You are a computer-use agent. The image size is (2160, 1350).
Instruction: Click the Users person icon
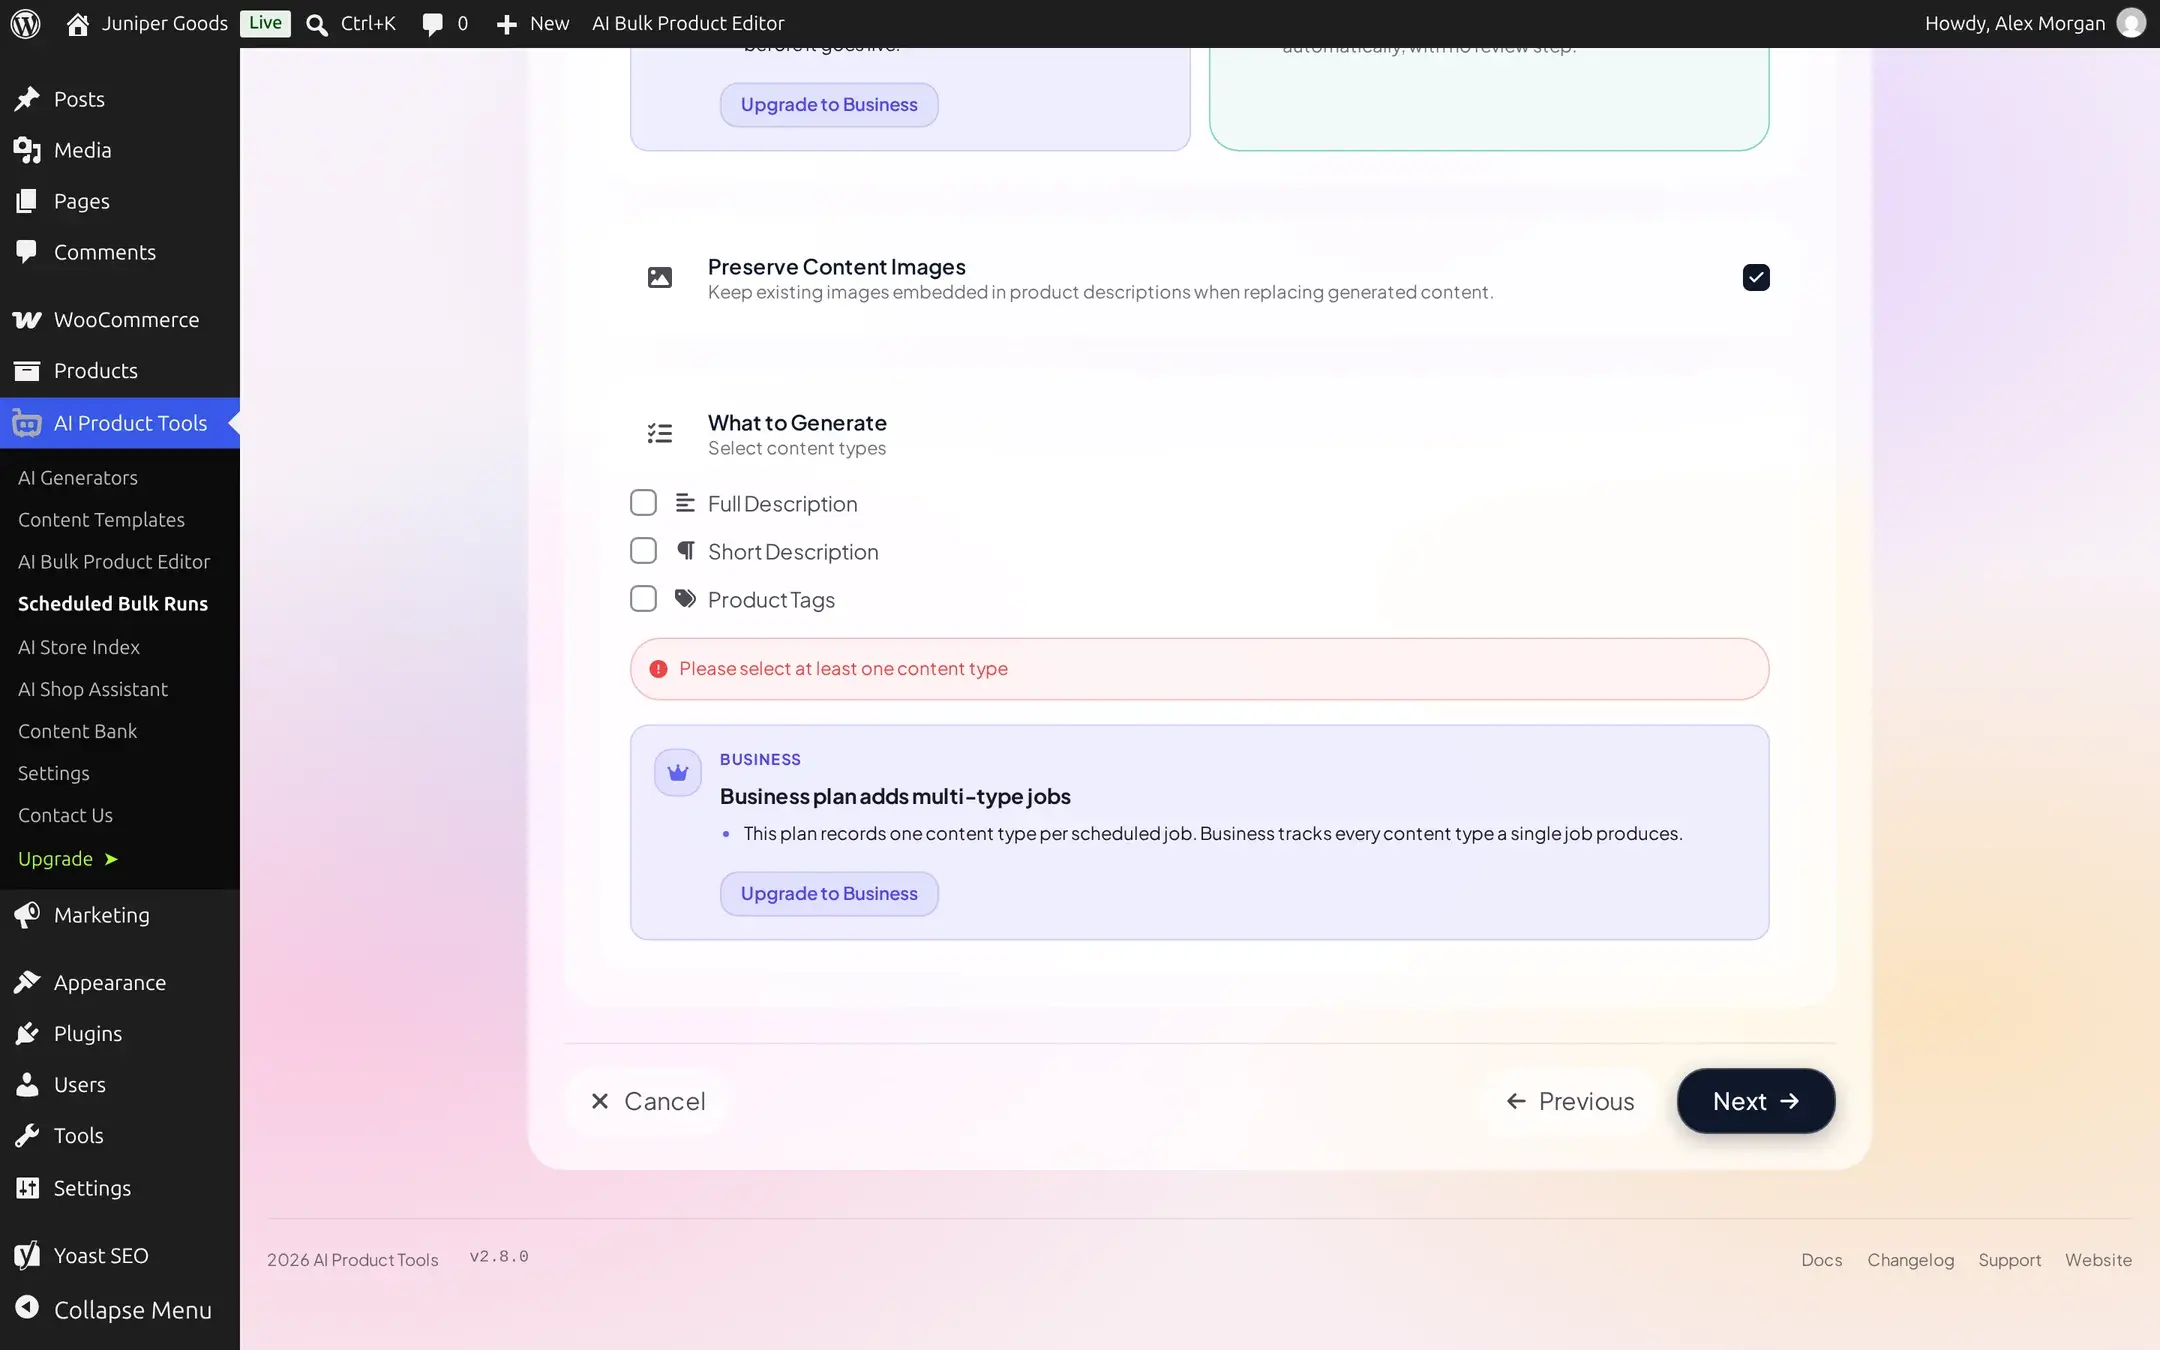pyautogui.click(x=27, y=1084)
